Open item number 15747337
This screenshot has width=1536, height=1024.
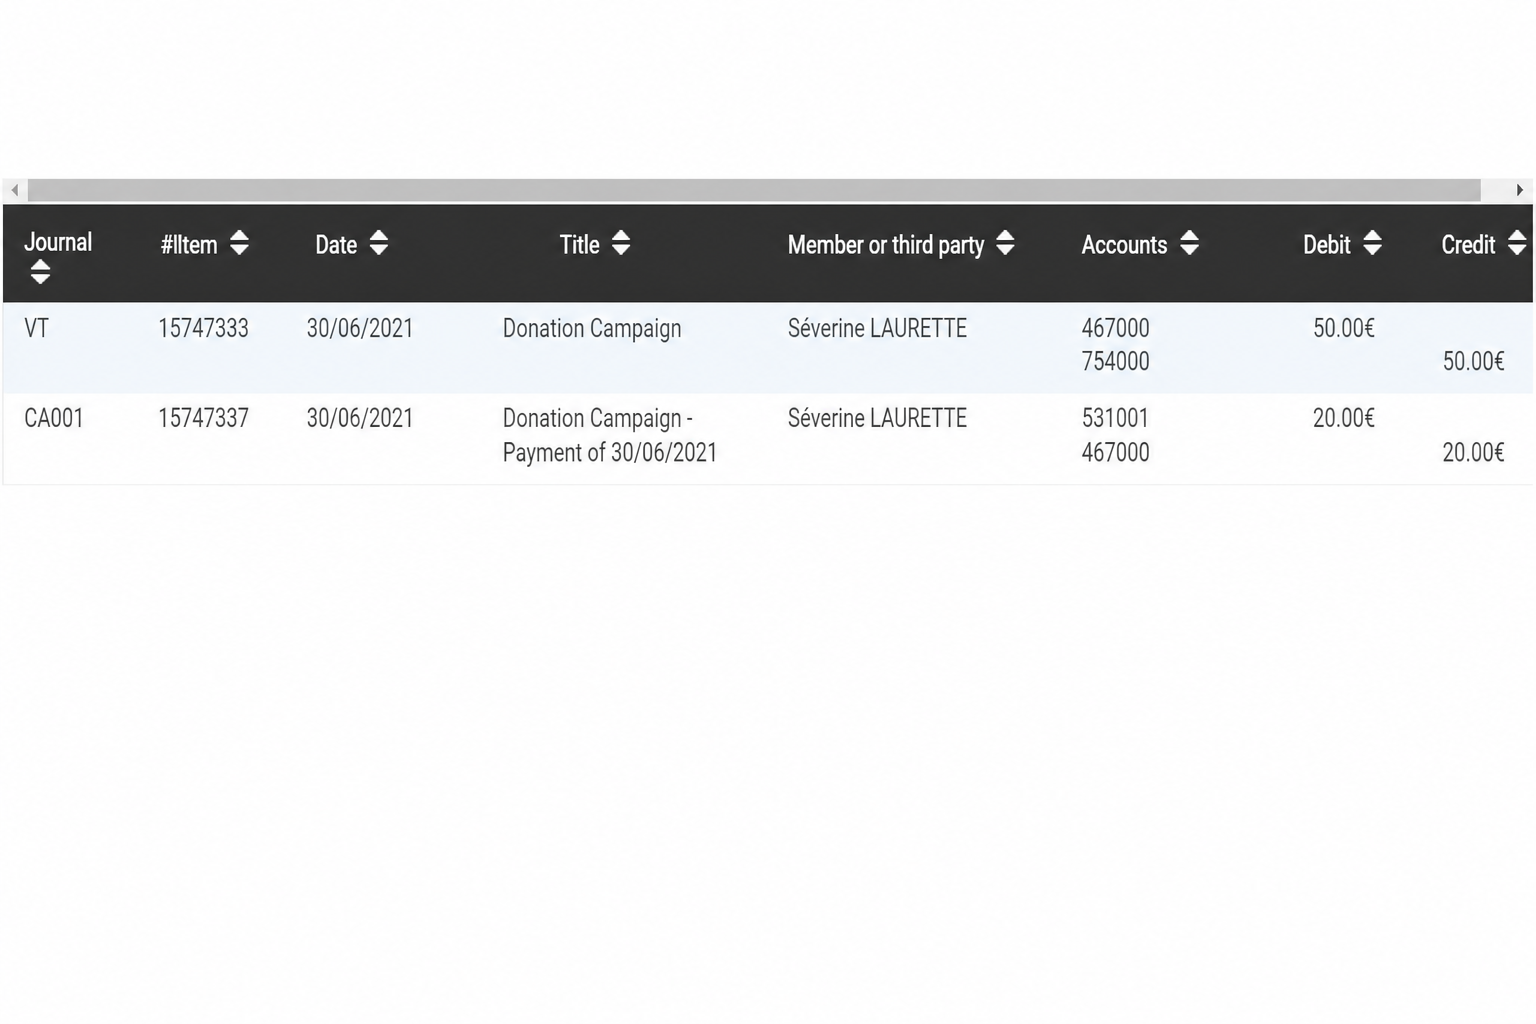coord(203,418)
